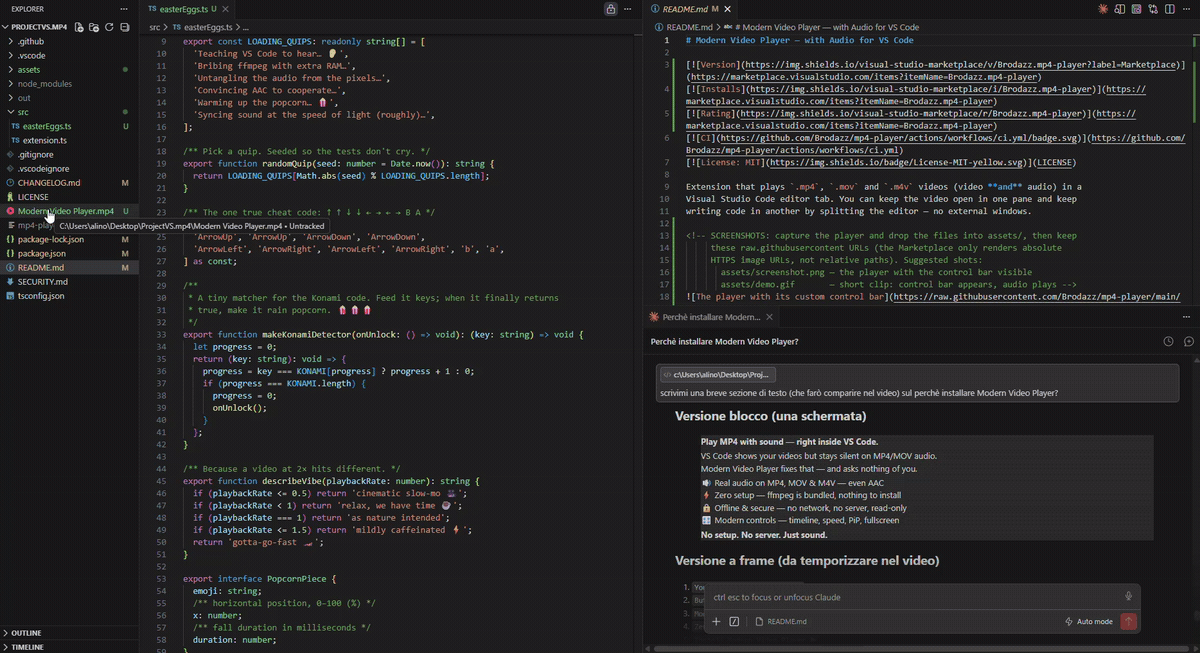This screenshot has height=653, width=1200.
Task: Click src in the easterEggs breadcrumb
Action: tap(155, 27)
